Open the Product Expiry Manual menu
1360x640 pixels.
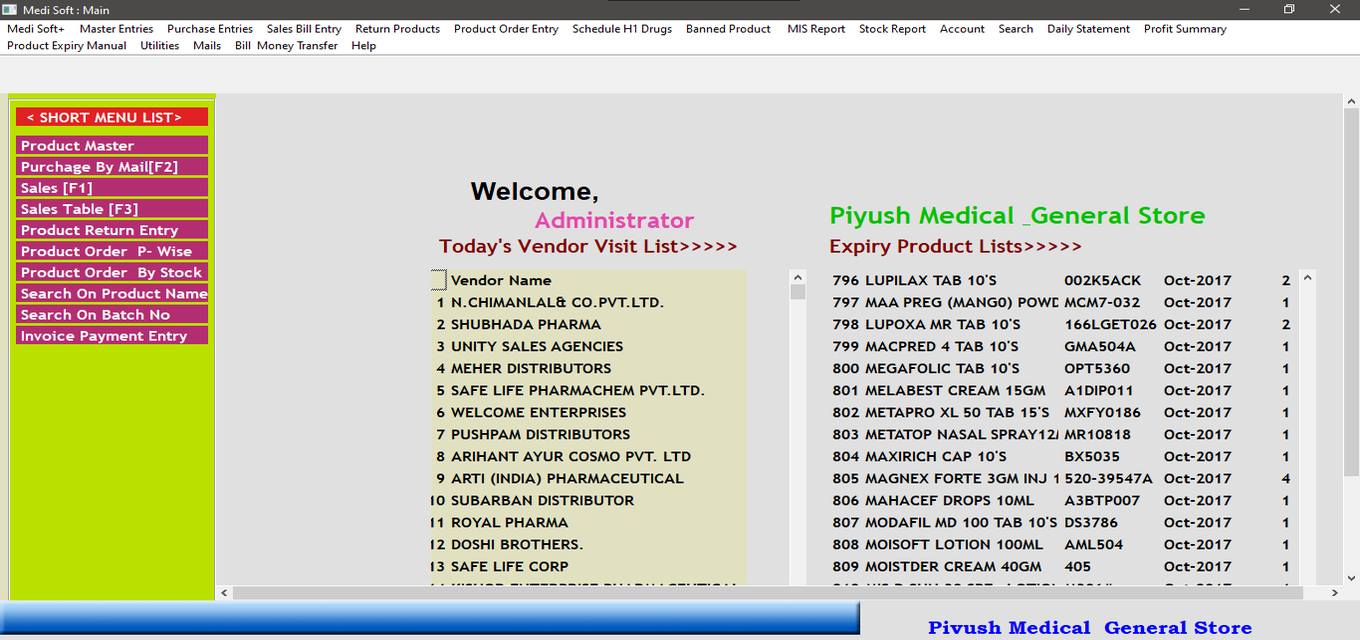click(67, 46)
